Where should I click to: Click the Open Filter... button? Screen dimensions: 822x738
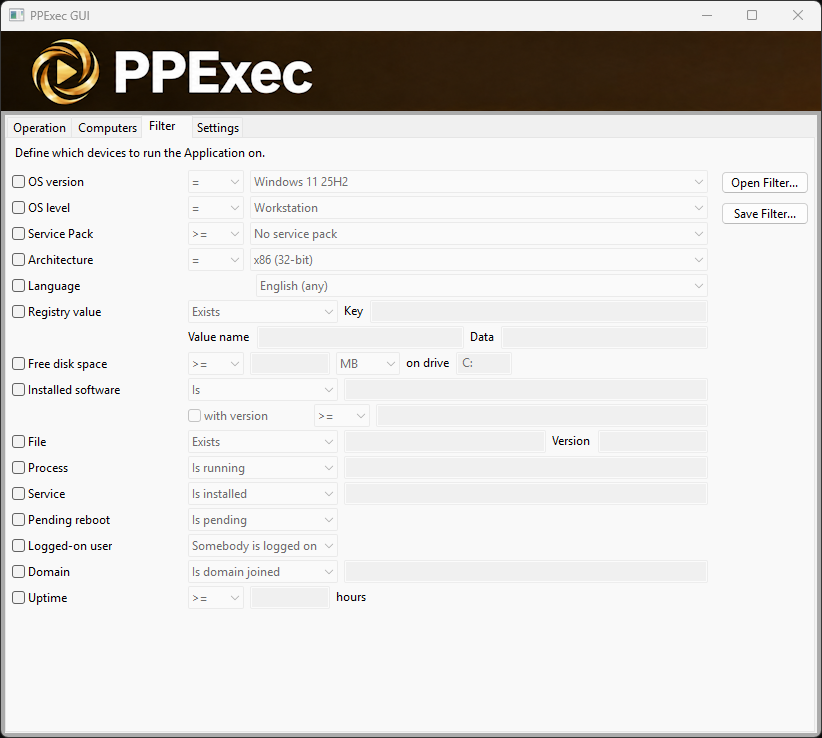coord(764,182)
